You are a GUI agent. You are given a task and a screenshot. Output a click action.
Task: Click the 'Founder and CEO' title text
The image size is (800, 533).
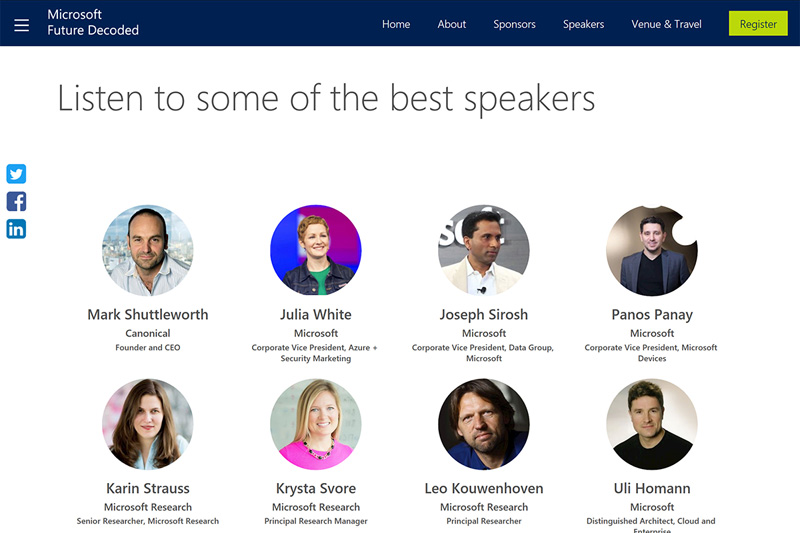[147, 347]
